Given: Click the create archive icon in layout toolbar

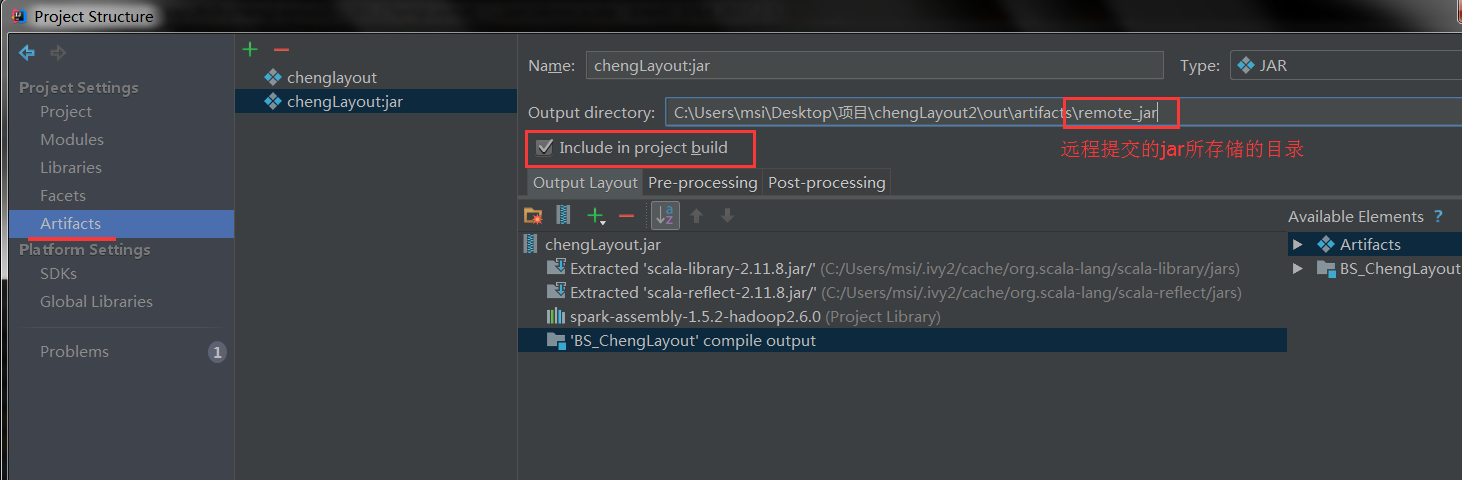Looking at the screenshot, I should point(563,215).
